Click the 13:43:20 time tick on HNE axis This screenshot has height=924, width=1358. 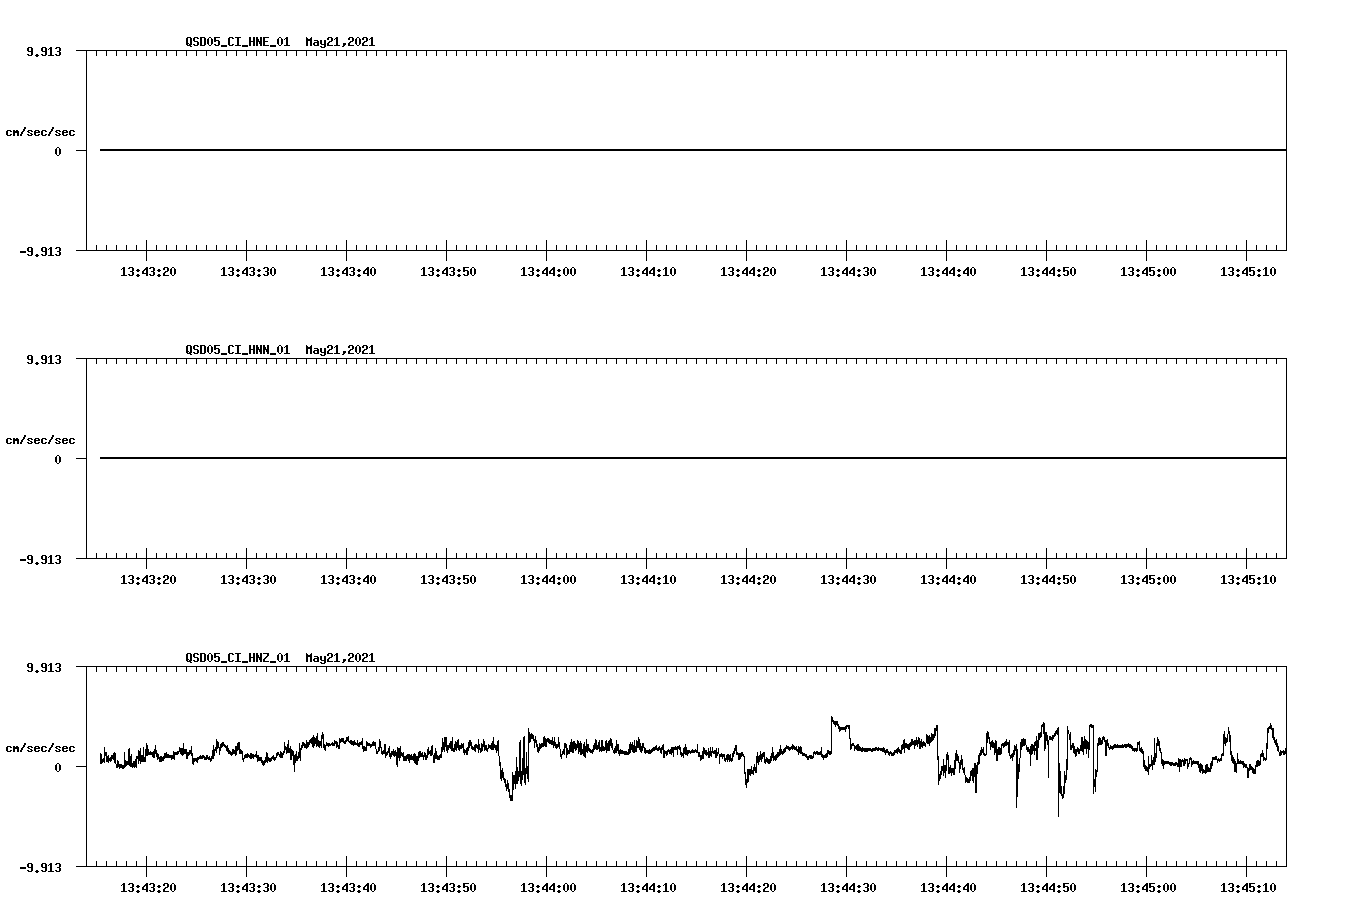pyautogui.click(x=149, y=269)
